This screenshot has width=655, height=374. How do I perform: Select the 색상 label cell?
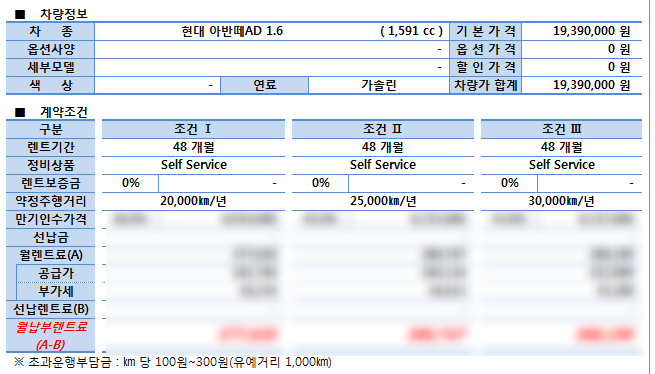[51, 86]
